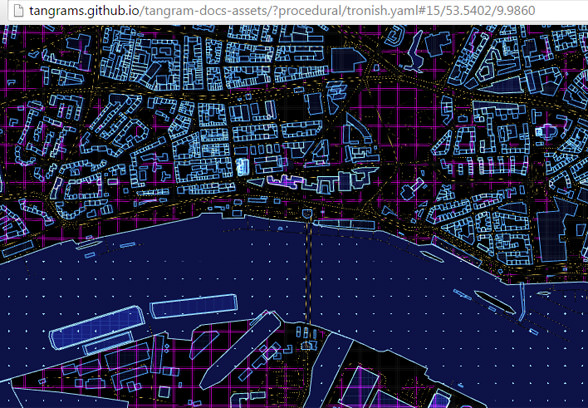588x408 pixels.
Task: Click the cross-shaped building near the riverbank
Action: (412, 189)
